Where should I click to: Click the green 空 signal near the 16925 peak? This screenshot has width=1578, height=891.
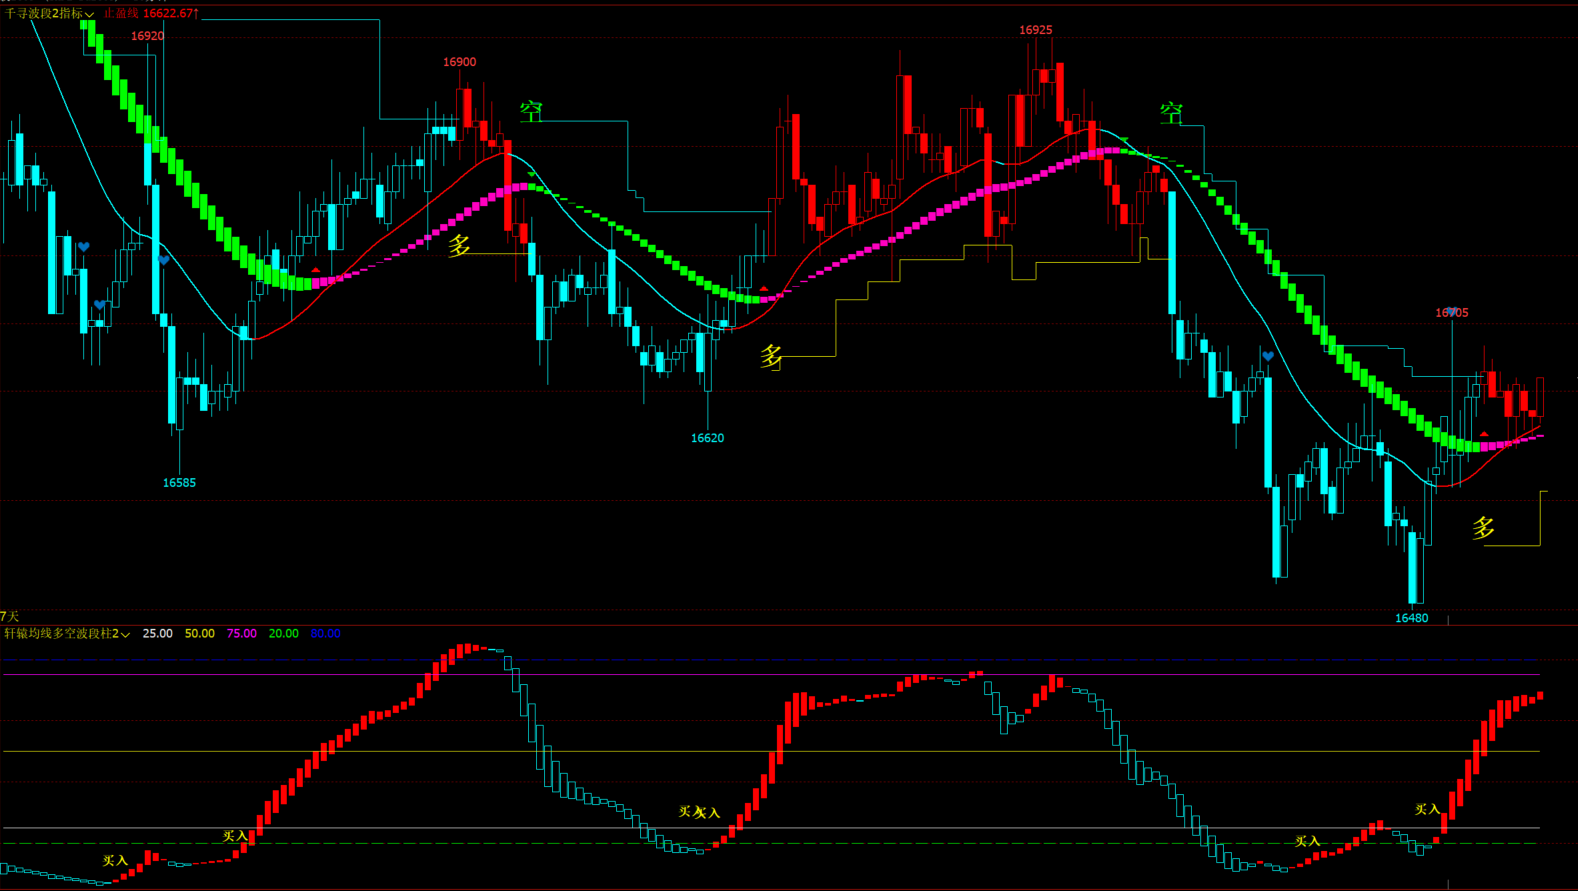click(x=1171, y=113)
